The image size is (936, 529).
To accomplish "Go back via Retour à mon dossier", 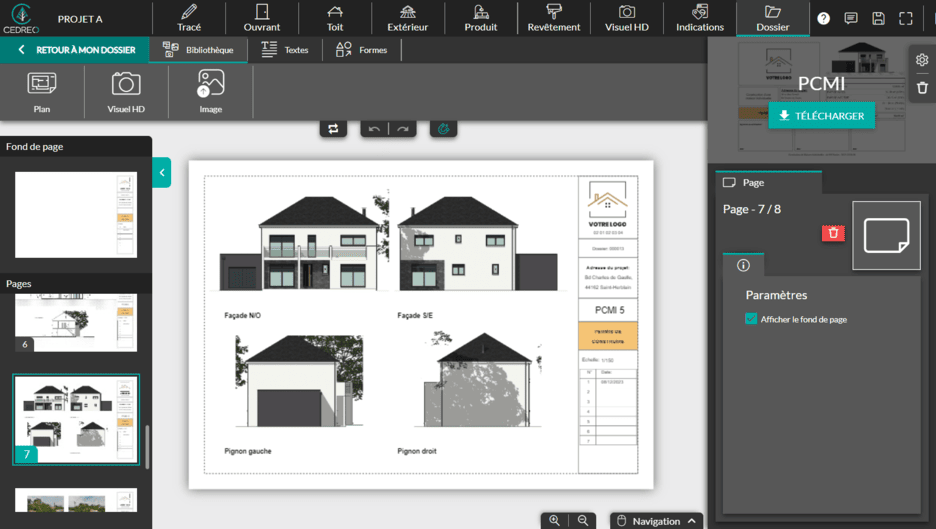I will (73, 50).
